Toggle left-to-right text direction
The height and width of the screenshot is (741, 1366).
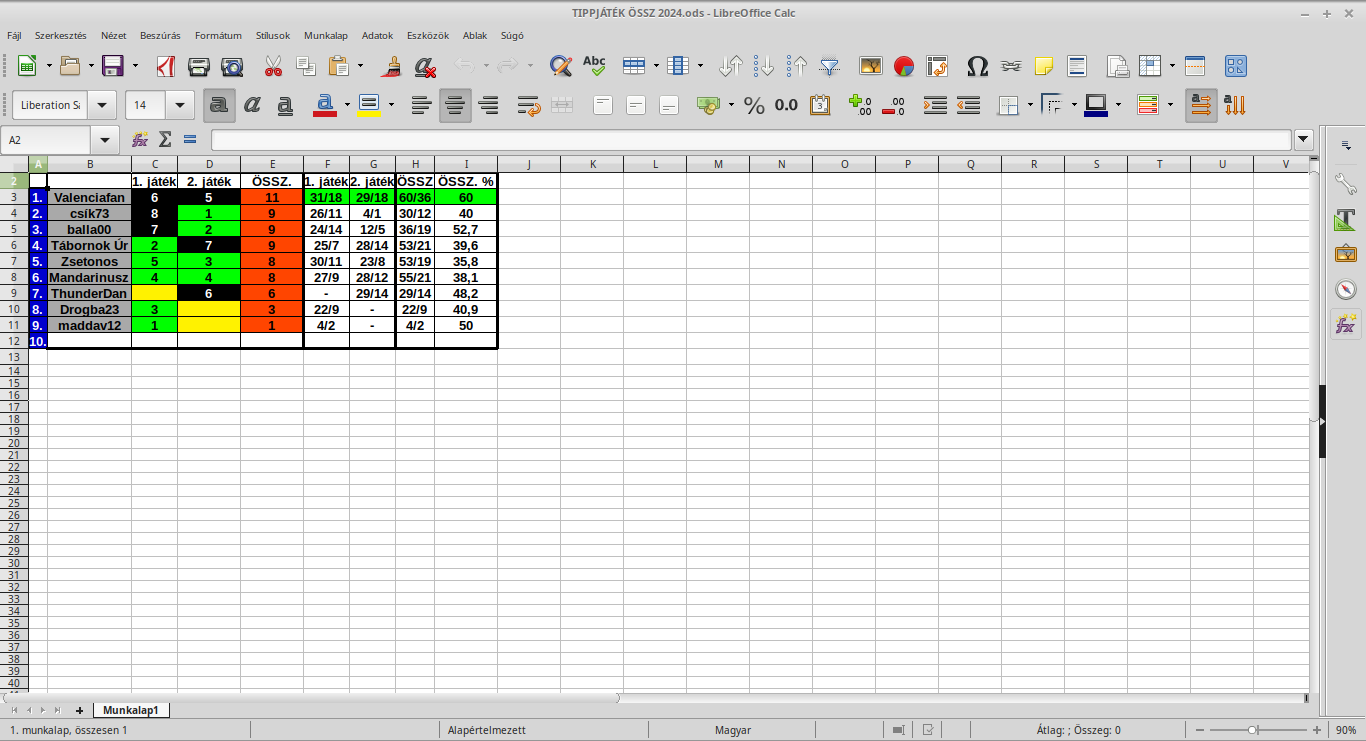[x=1202, y=105]
